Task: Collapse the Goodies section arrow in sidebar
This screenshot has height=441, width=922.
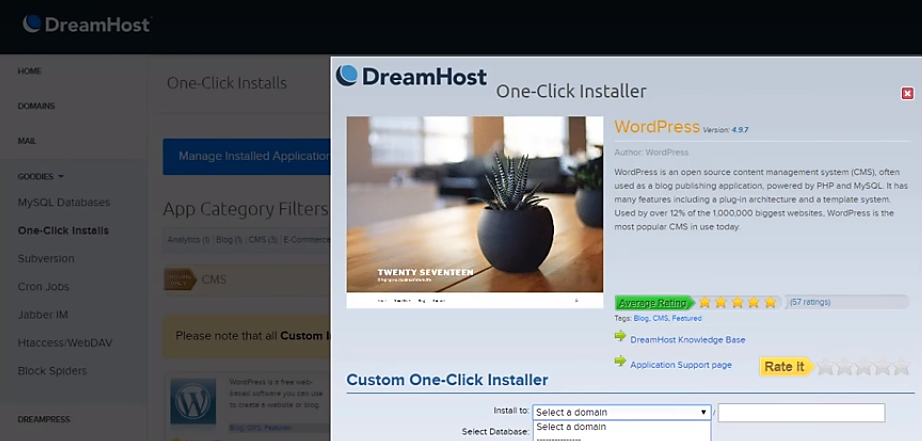Action: coord(61,176)
